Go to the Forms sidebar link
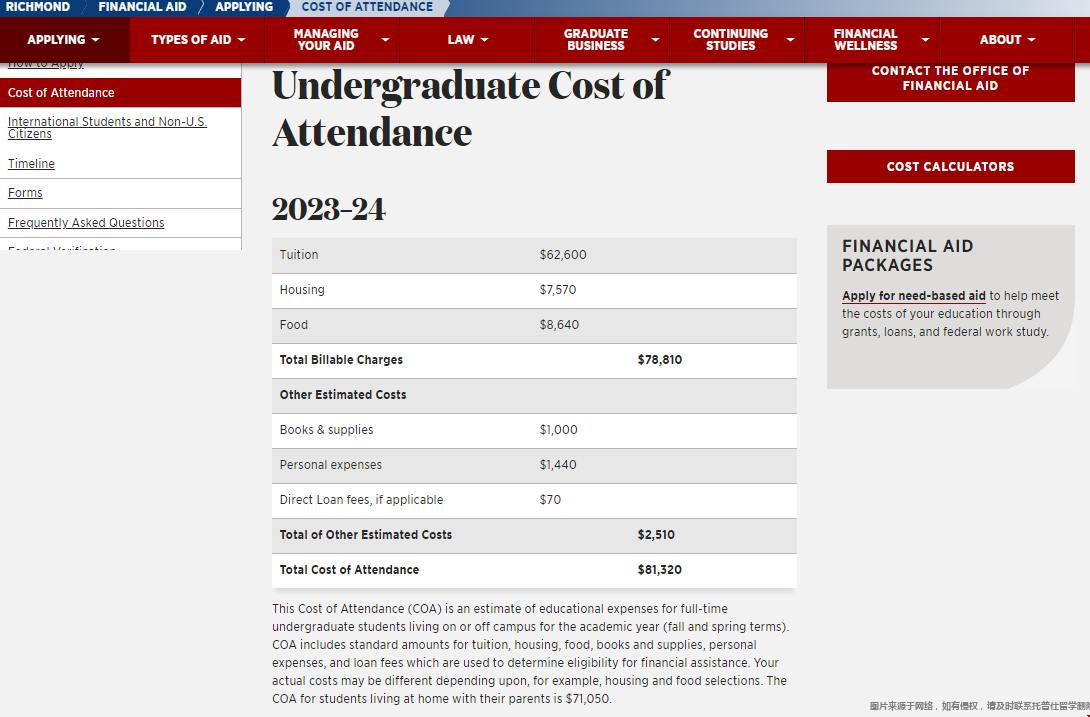Image resolution: width=1090 pixels, height=717 pixels. (25, 193)
